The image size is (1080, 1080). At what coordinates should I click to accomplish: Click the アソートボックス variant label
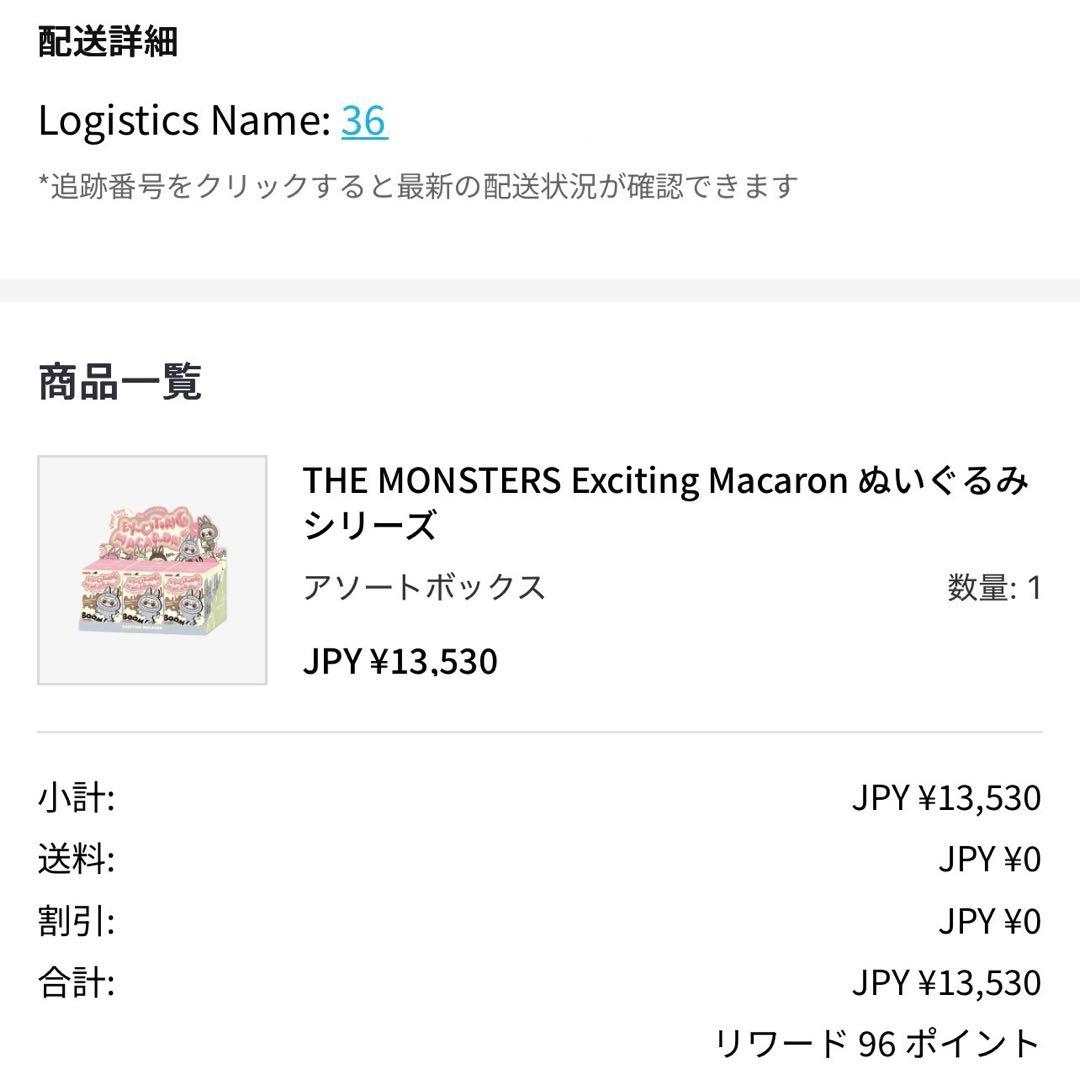point(424,588)
